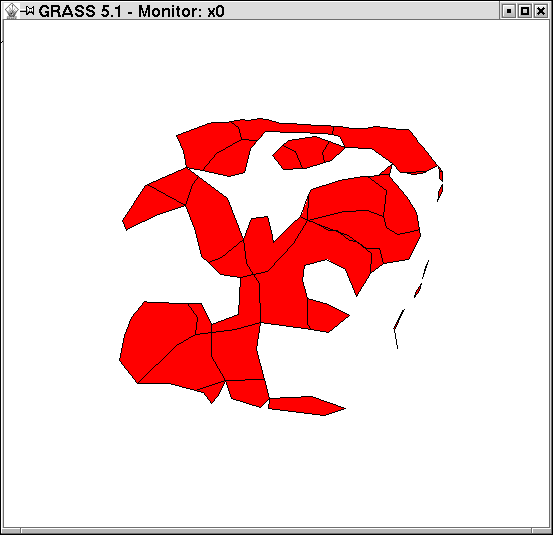Click the tiny red triangle under the upper-right polygon
The width and height of the screenshot is (553, 535).
(x=387, y=171)
